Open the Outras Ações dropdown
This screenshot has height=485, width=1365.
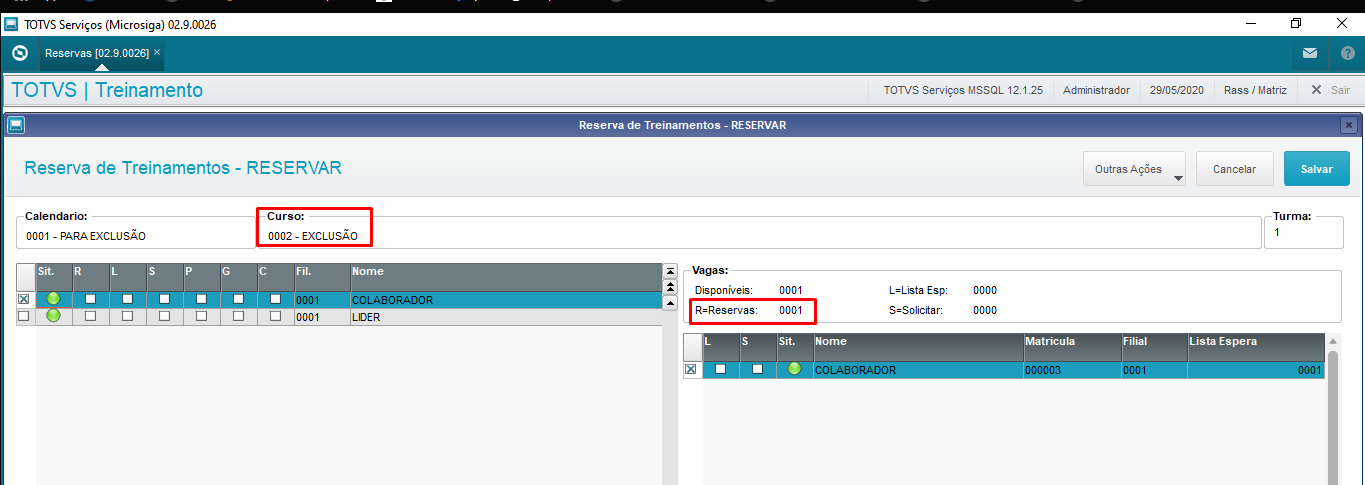point(1134,169)
